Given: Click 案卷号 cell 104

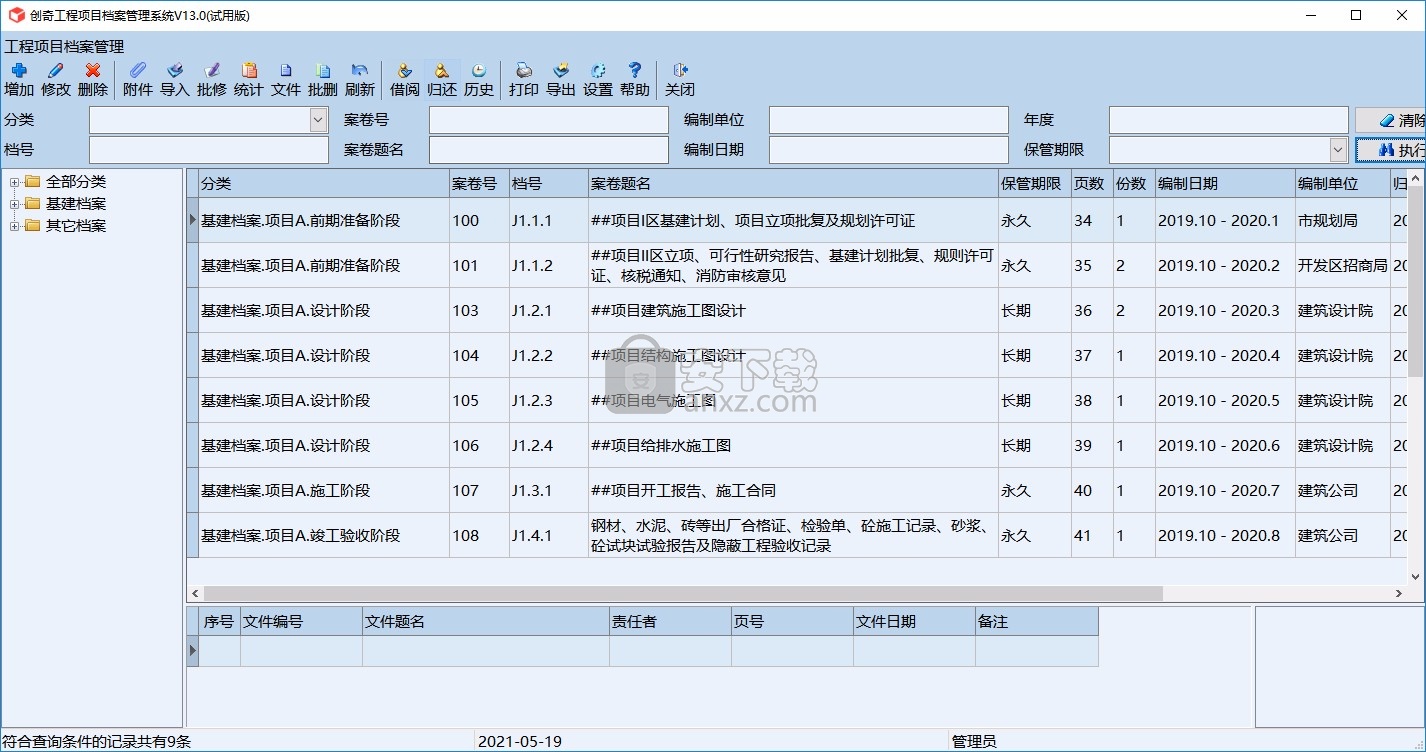Looking at the screenshot, I should pyautogui.click(x=479, y=356).
